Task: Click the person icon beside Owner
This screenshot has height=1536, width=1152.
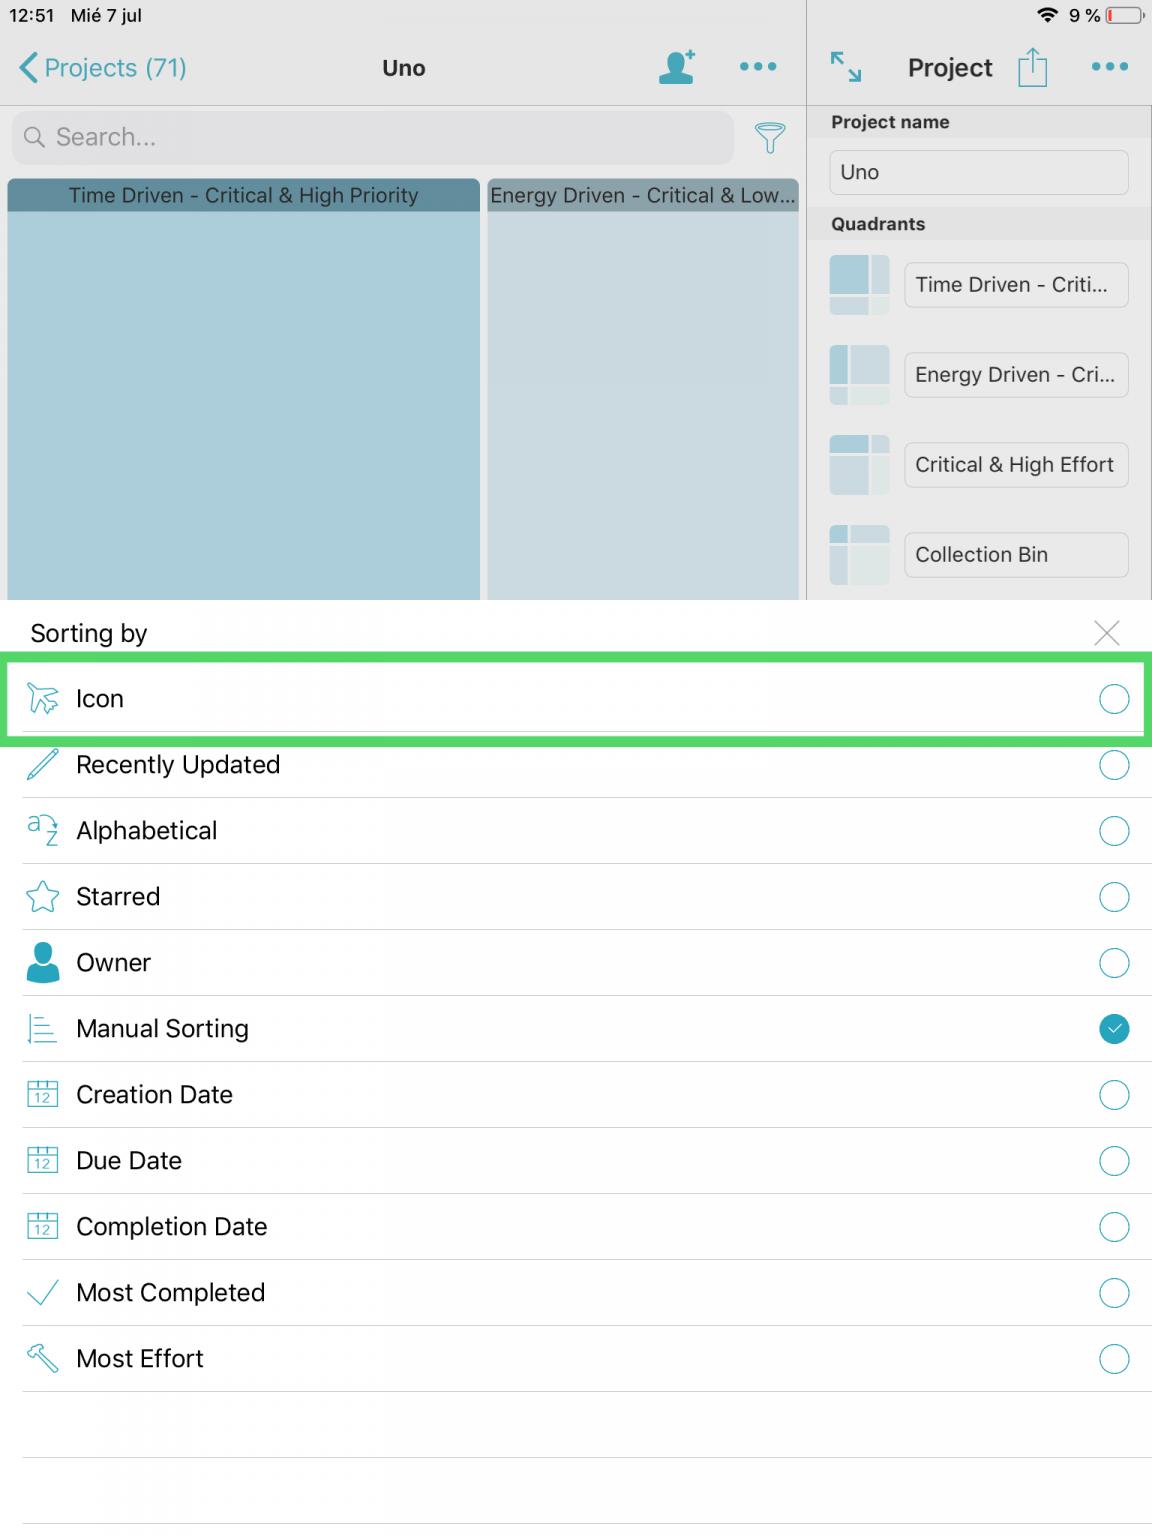Action: coord(41,962)
